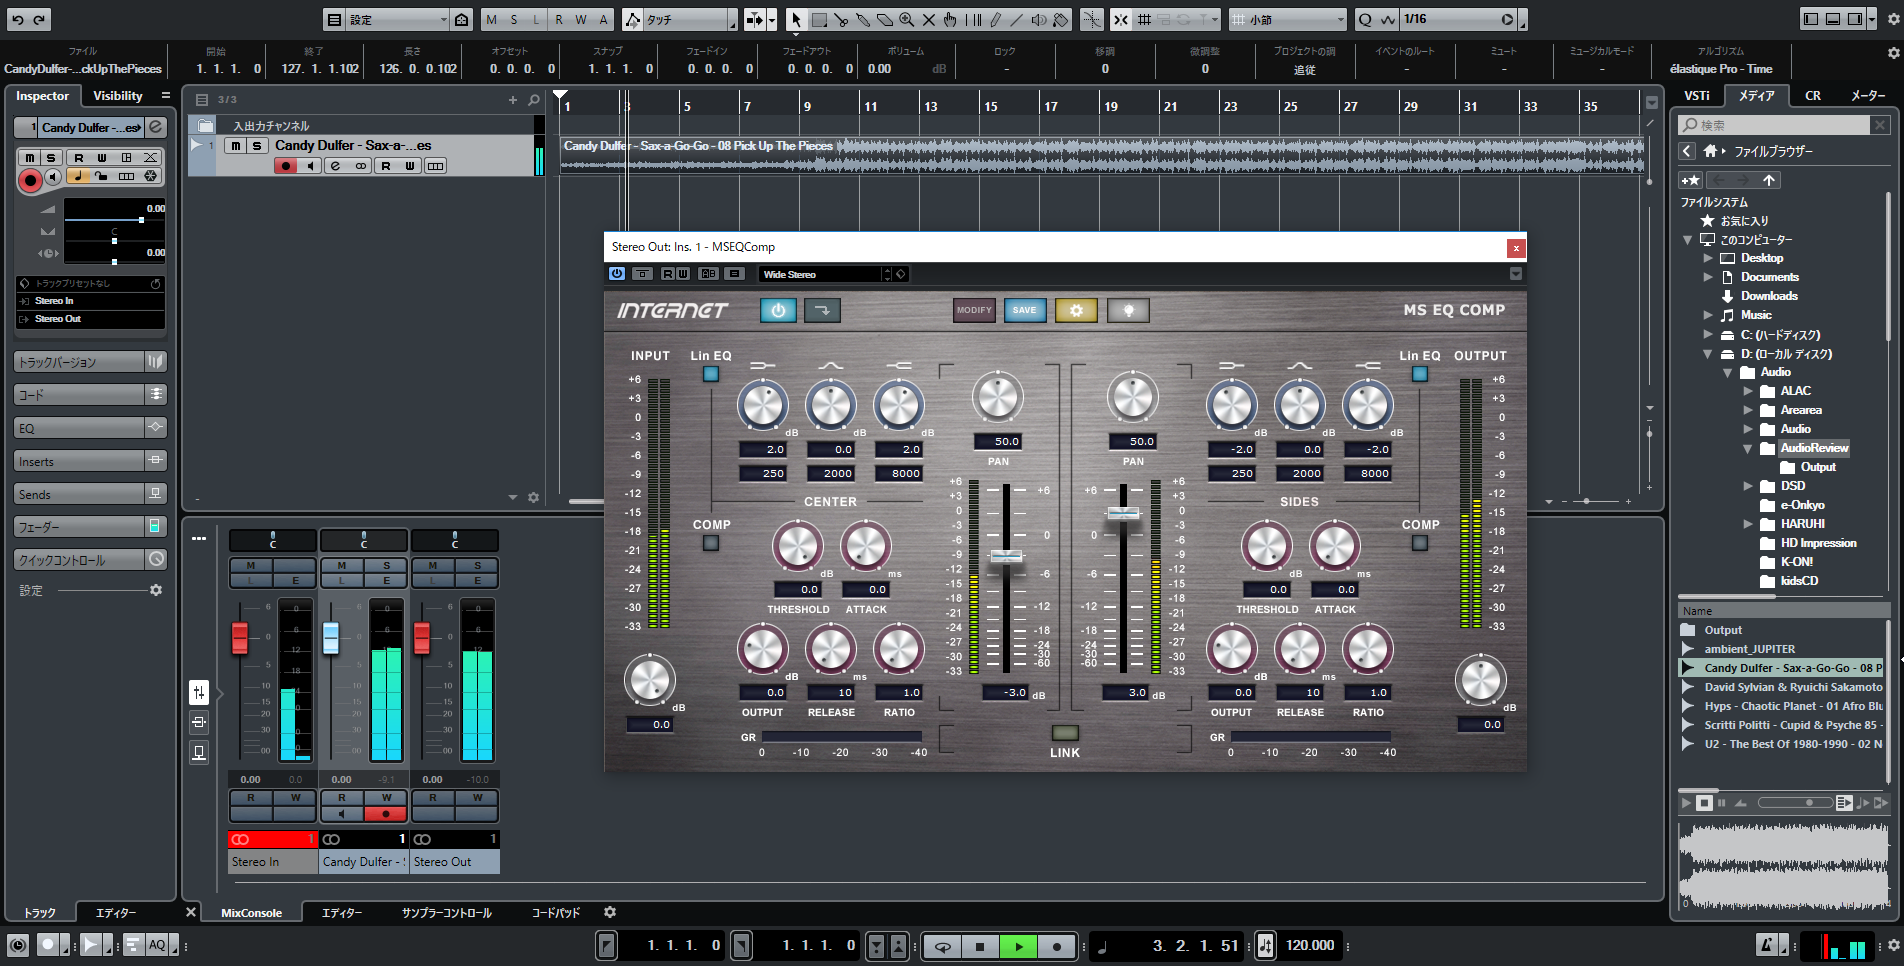Select the Color bucket tool
Screen dimensions: 1904x966
tap(1061, 19)
